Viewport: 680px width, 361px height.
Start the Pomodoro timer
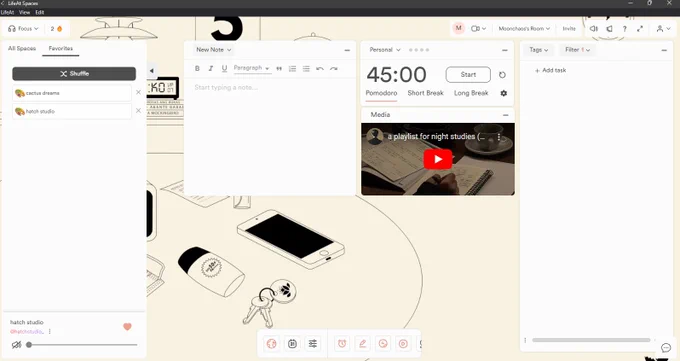point(468,75)
